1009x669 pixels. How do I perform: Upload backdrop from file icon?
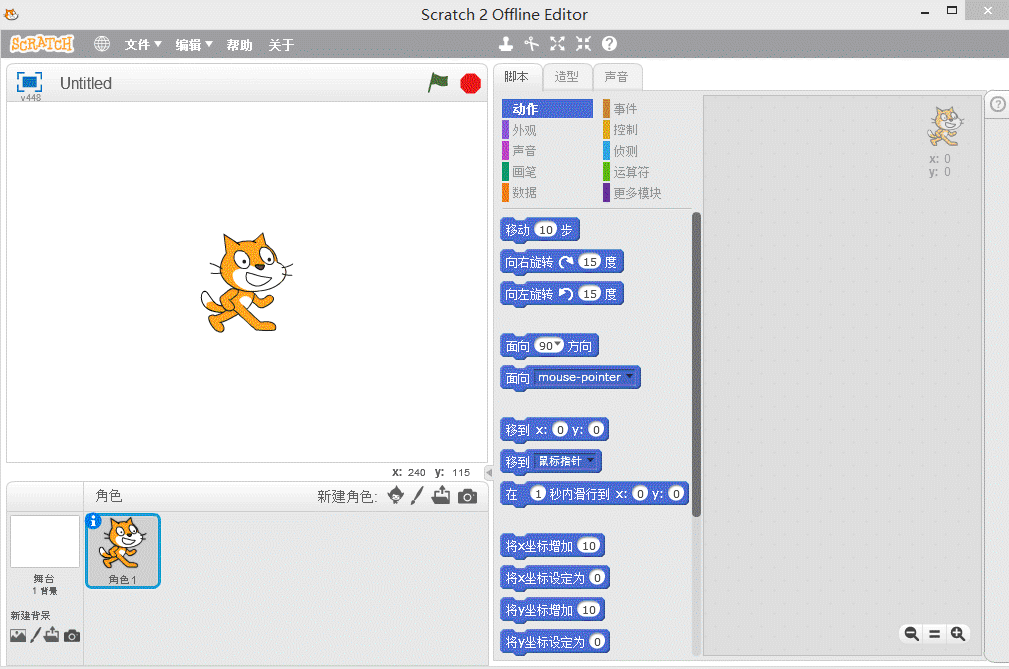(x=51, y=635)
